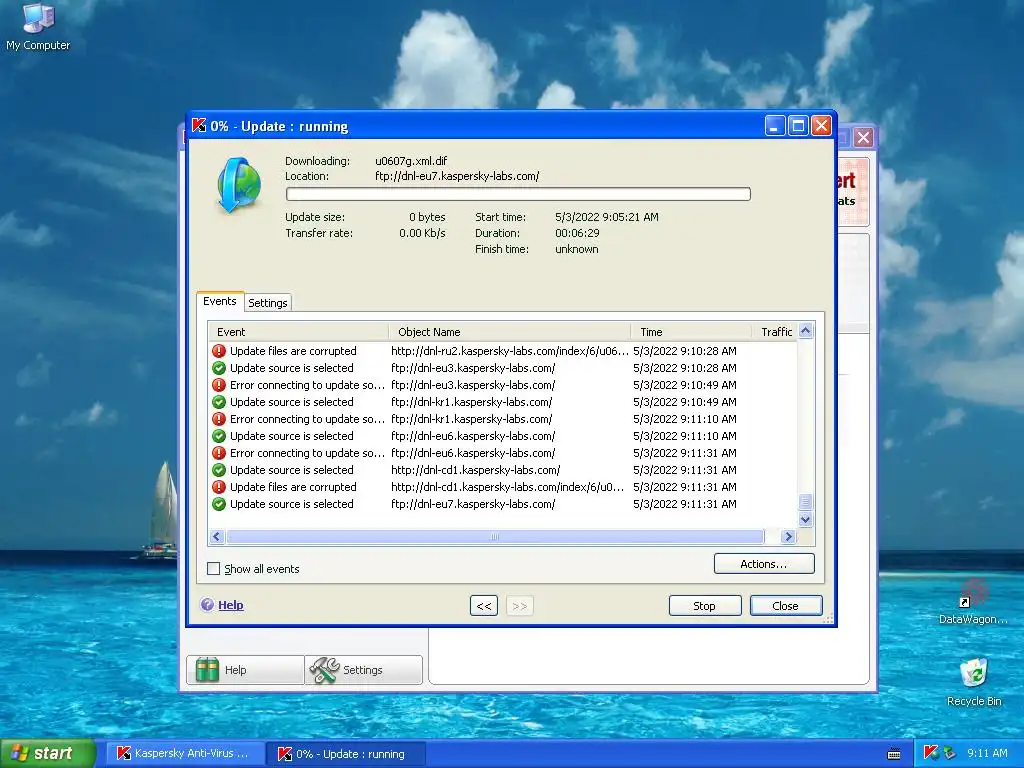Sort by the Object Name column header
The width and height of the screenshot is (1024, 768).
click(x=509, y=332)
